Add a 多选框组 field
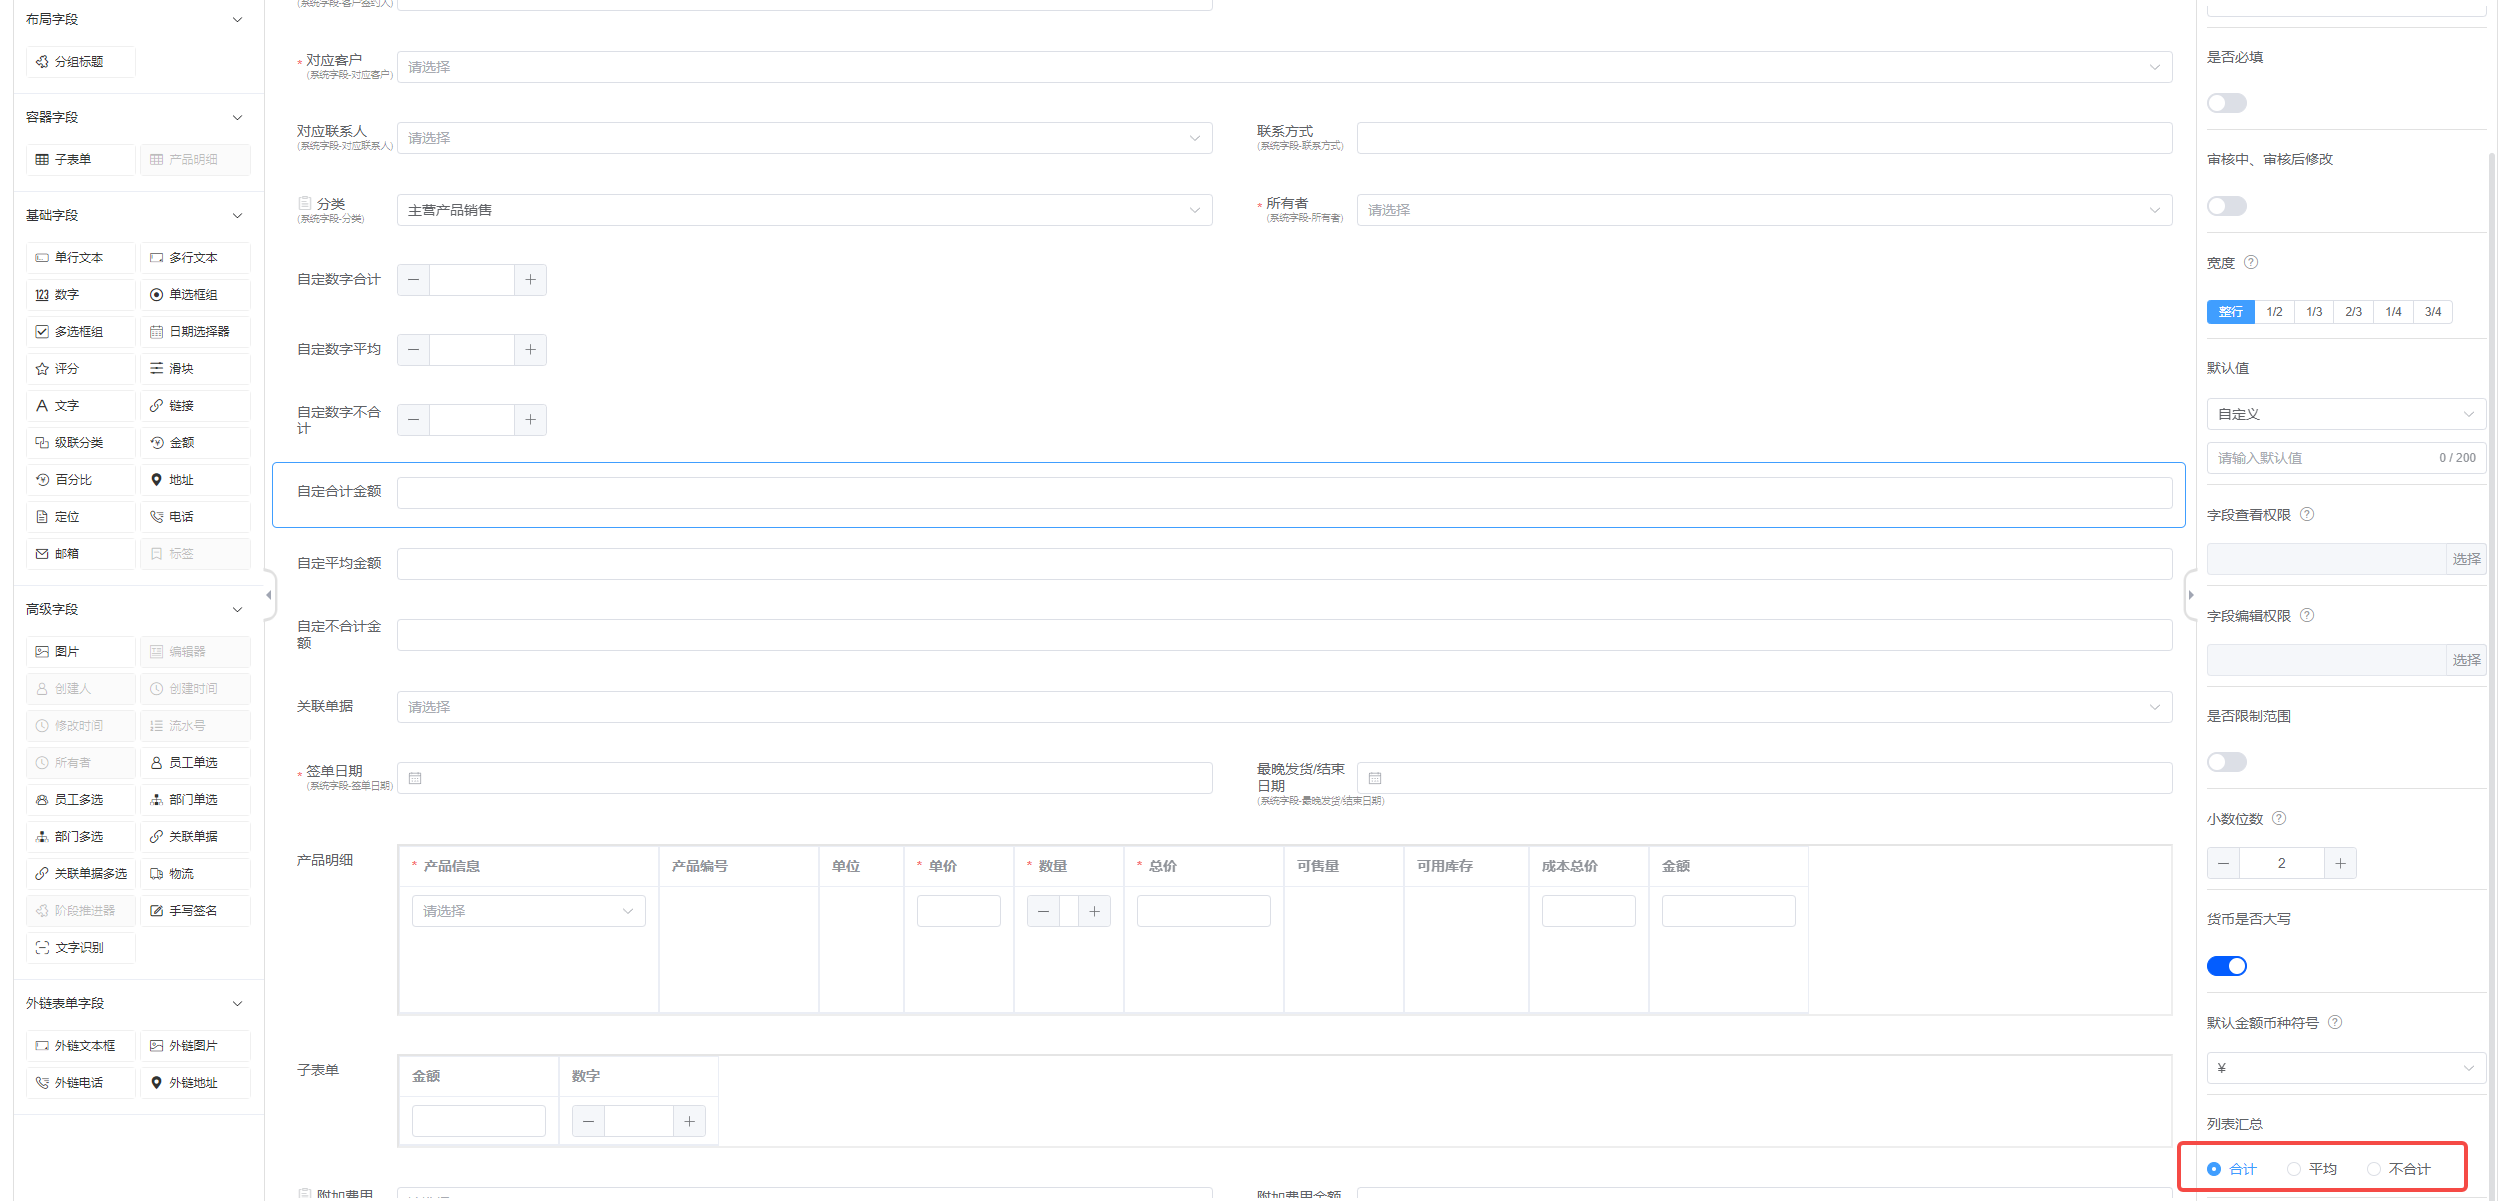 [80, 332]
